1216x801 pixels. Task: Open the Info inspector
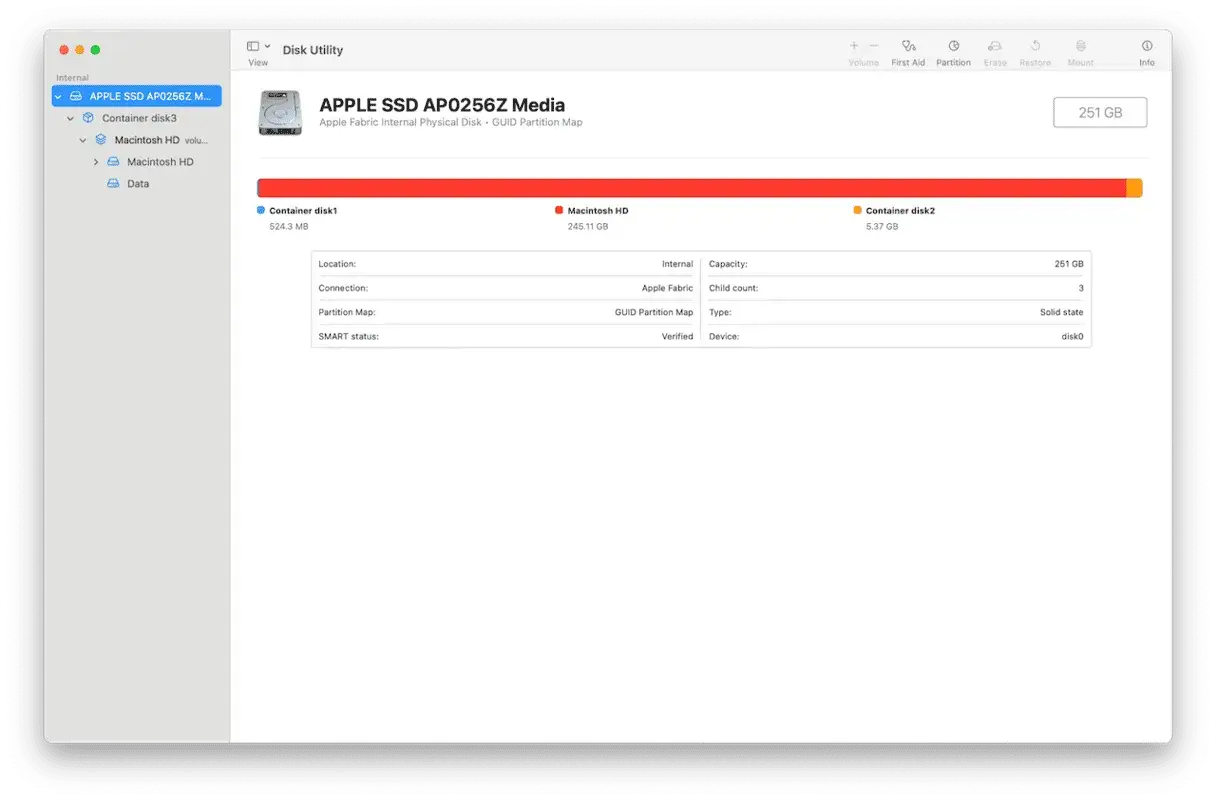click(1147, 53)
